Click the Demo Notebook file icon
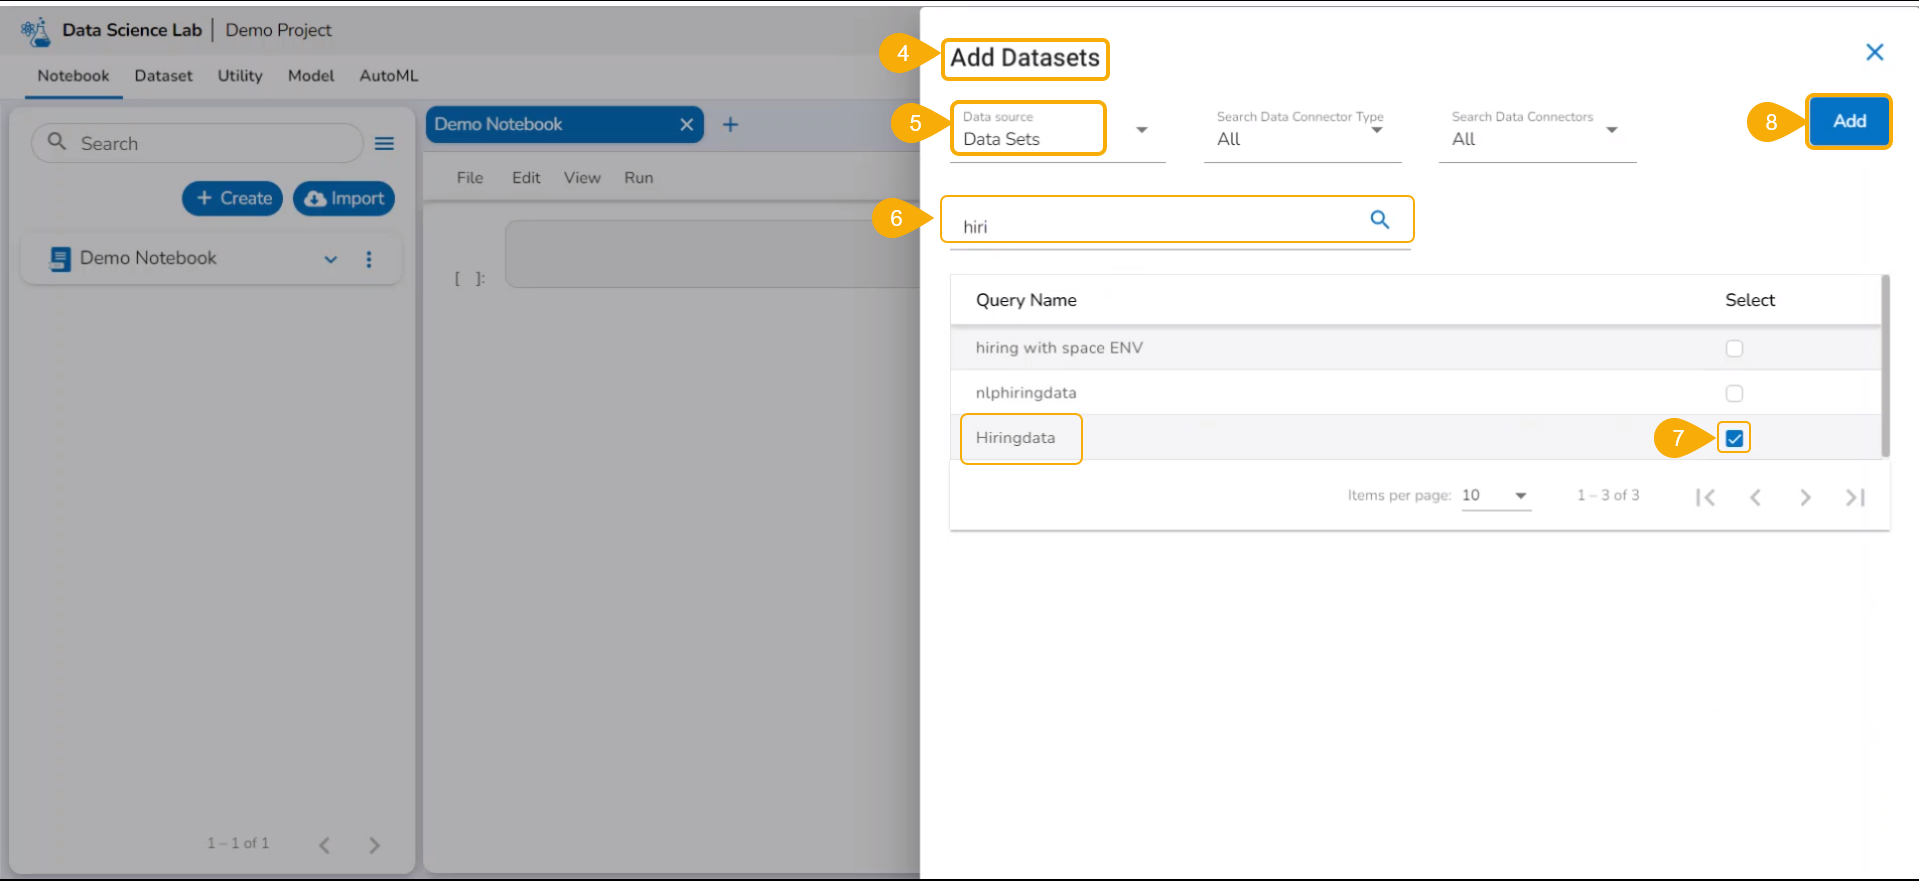Screen dimensions: 1919x881 click(60, 259)
